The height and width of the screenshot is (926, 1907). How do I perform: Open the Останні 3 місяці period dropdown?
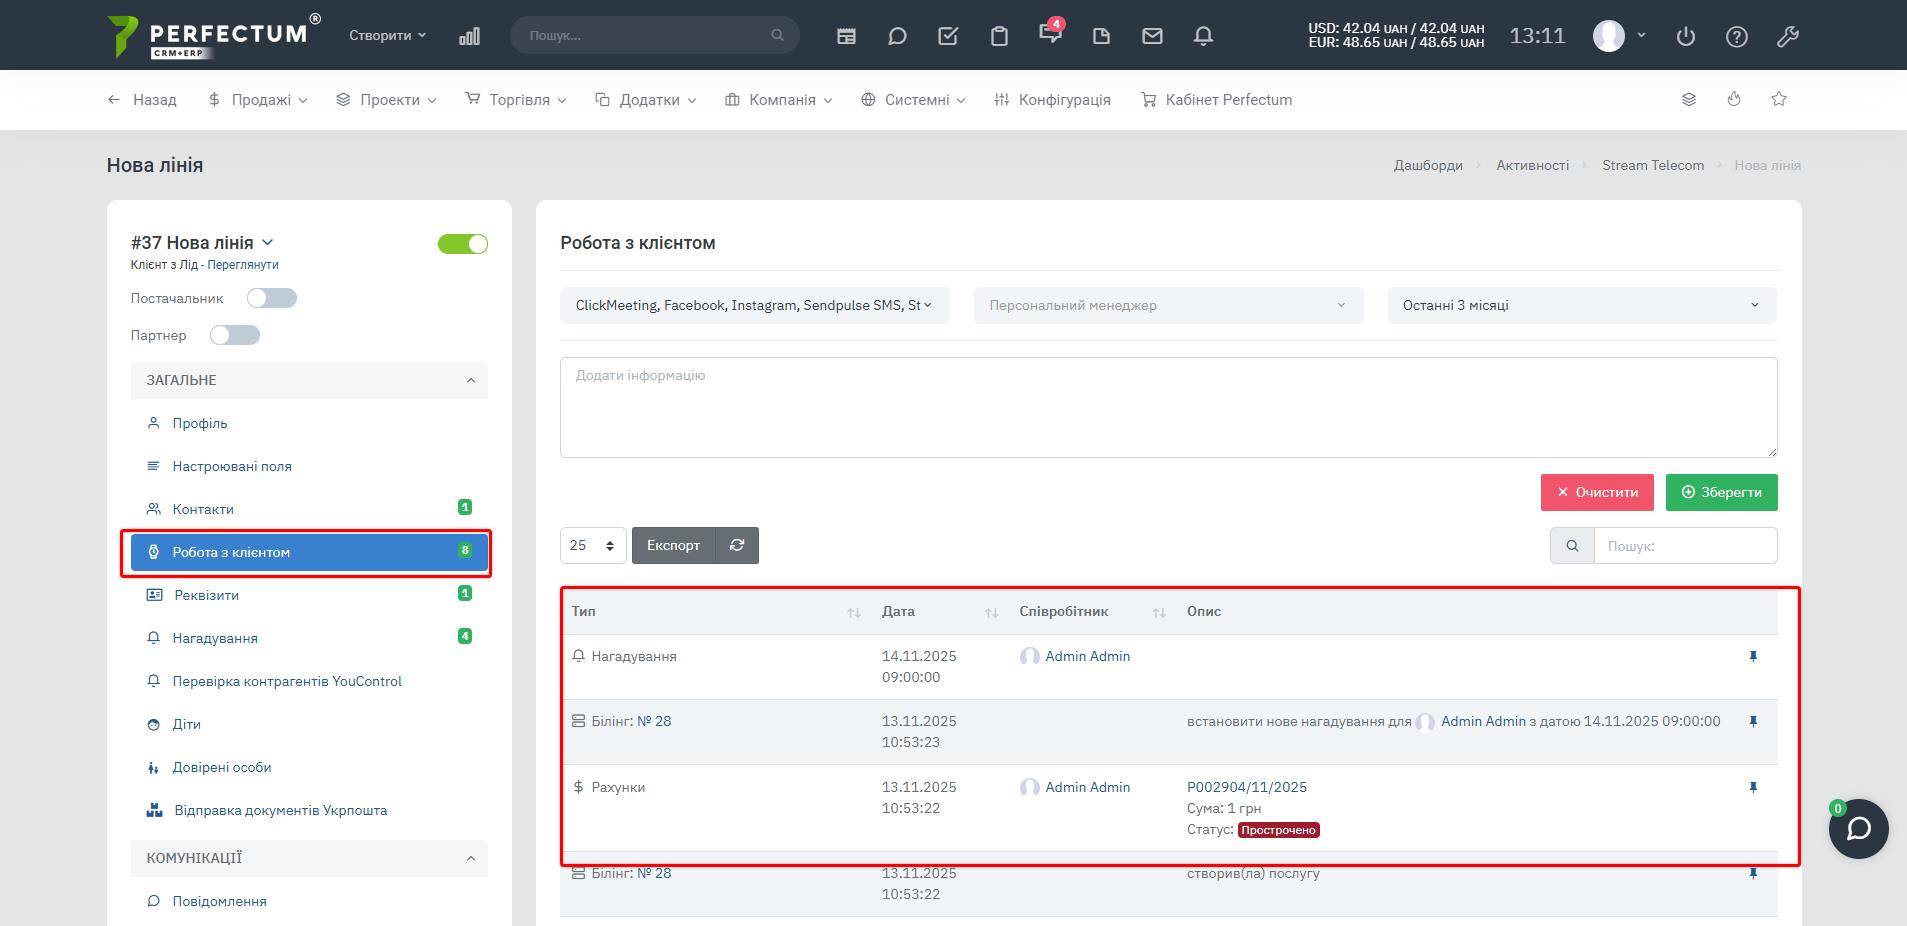[1581, 305]
